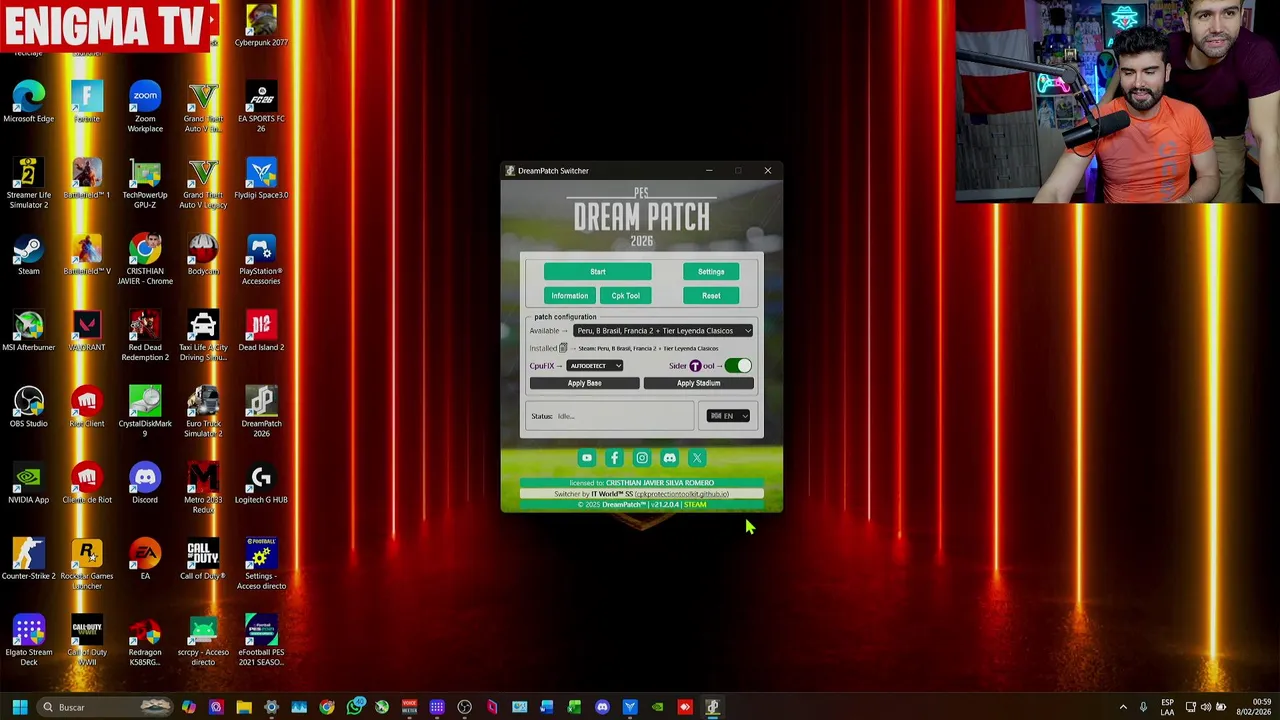Image resolution: width=1280 pixels, height=720 pixels.
Task: Select the CRISTHIAN JAVIER Chrome shortcut
Action: pyautogui.click(x=145, y=258)
